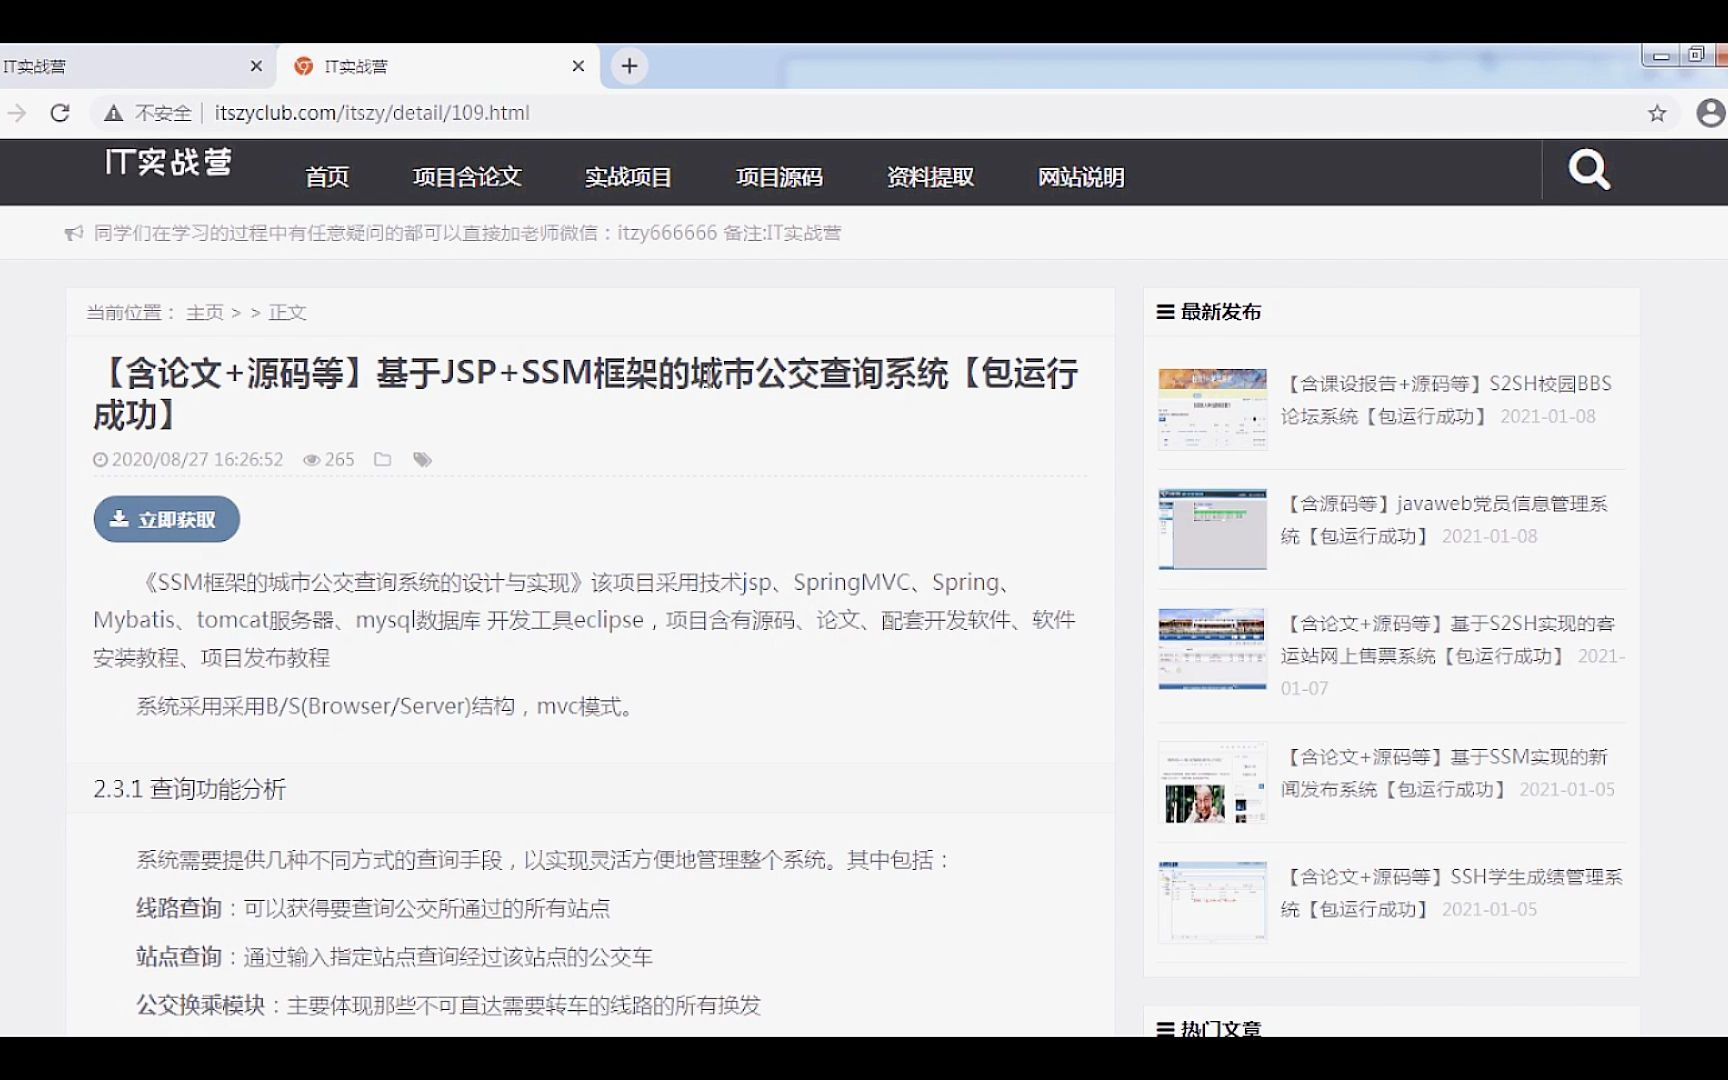This screenshot has height=1080, width=1728.
Task: Open the 项目源码 menu item
Action: (x=779, y=177)
